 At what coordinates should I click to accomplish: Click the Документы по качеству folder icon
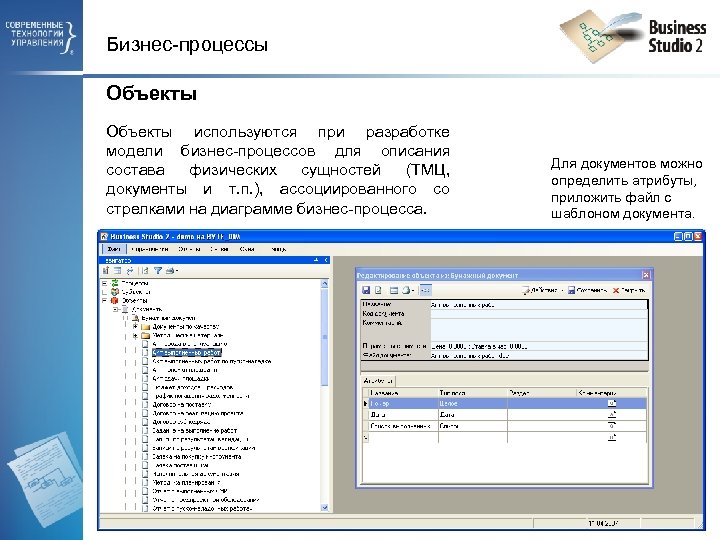pyautogui.click(x=146, y=326)
